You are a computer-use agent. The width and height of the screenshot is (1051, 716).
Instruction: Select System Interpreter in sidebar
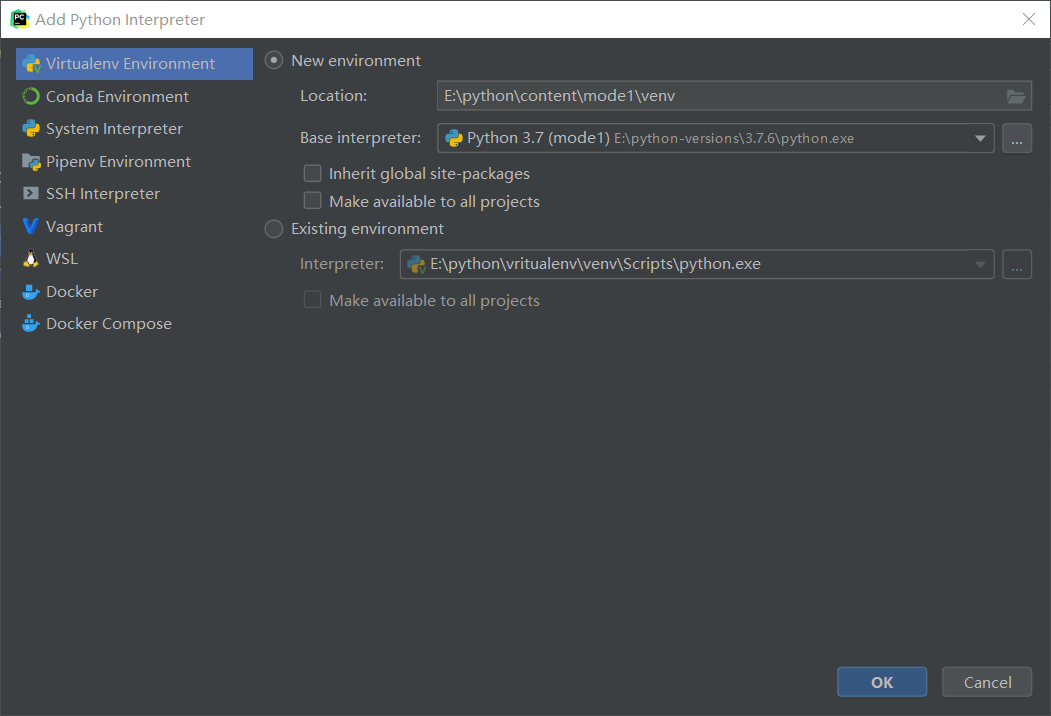pyautogui.click(x=134, y=129)
